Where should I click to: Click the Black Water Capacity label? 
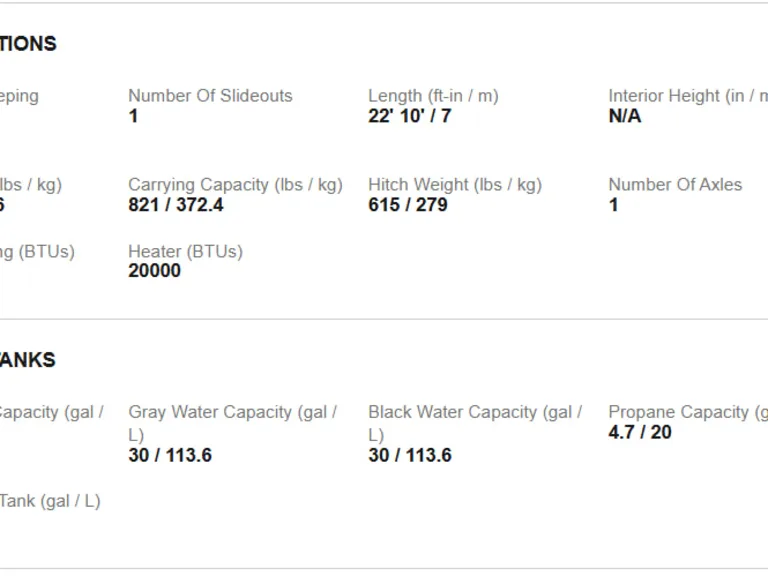point(475,423)
